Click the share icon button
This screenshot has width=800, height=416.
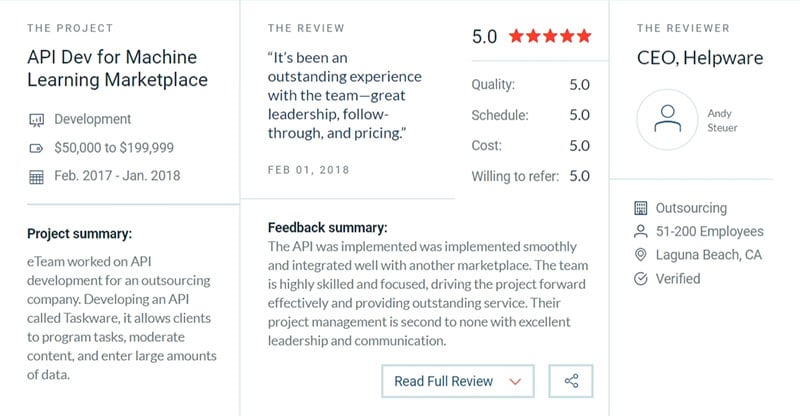571,381
